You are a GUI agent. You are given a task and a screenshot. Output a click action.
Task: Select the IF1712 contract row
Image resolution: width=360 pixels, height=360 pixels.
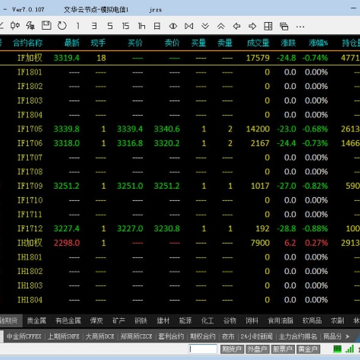pyautogui.click(x=180, y=229)
